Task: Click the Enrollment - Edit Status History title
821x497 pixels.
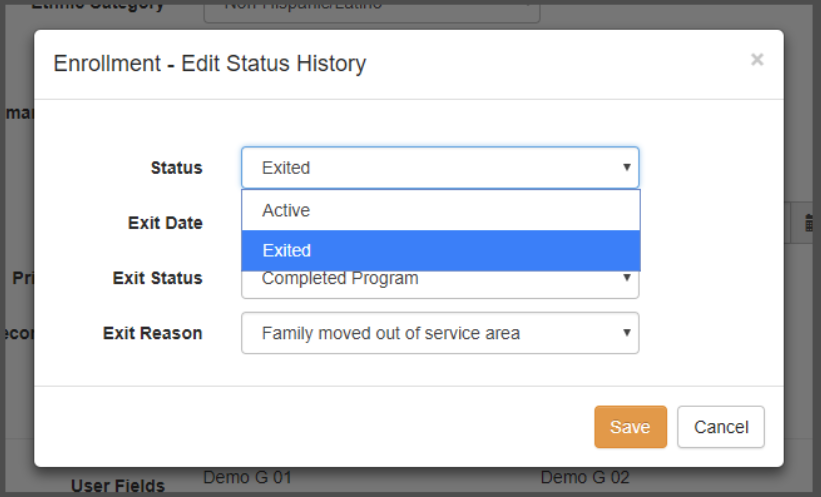Action: pyautogui.click(x=210, y=64)
